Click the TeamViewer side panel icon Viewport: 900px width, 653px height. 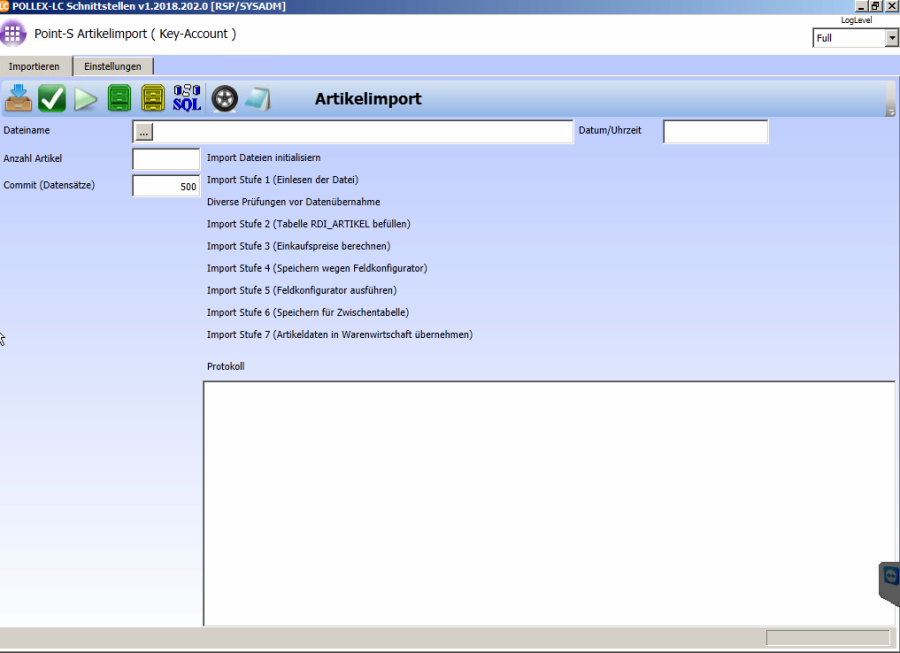(x=889, y=583)
